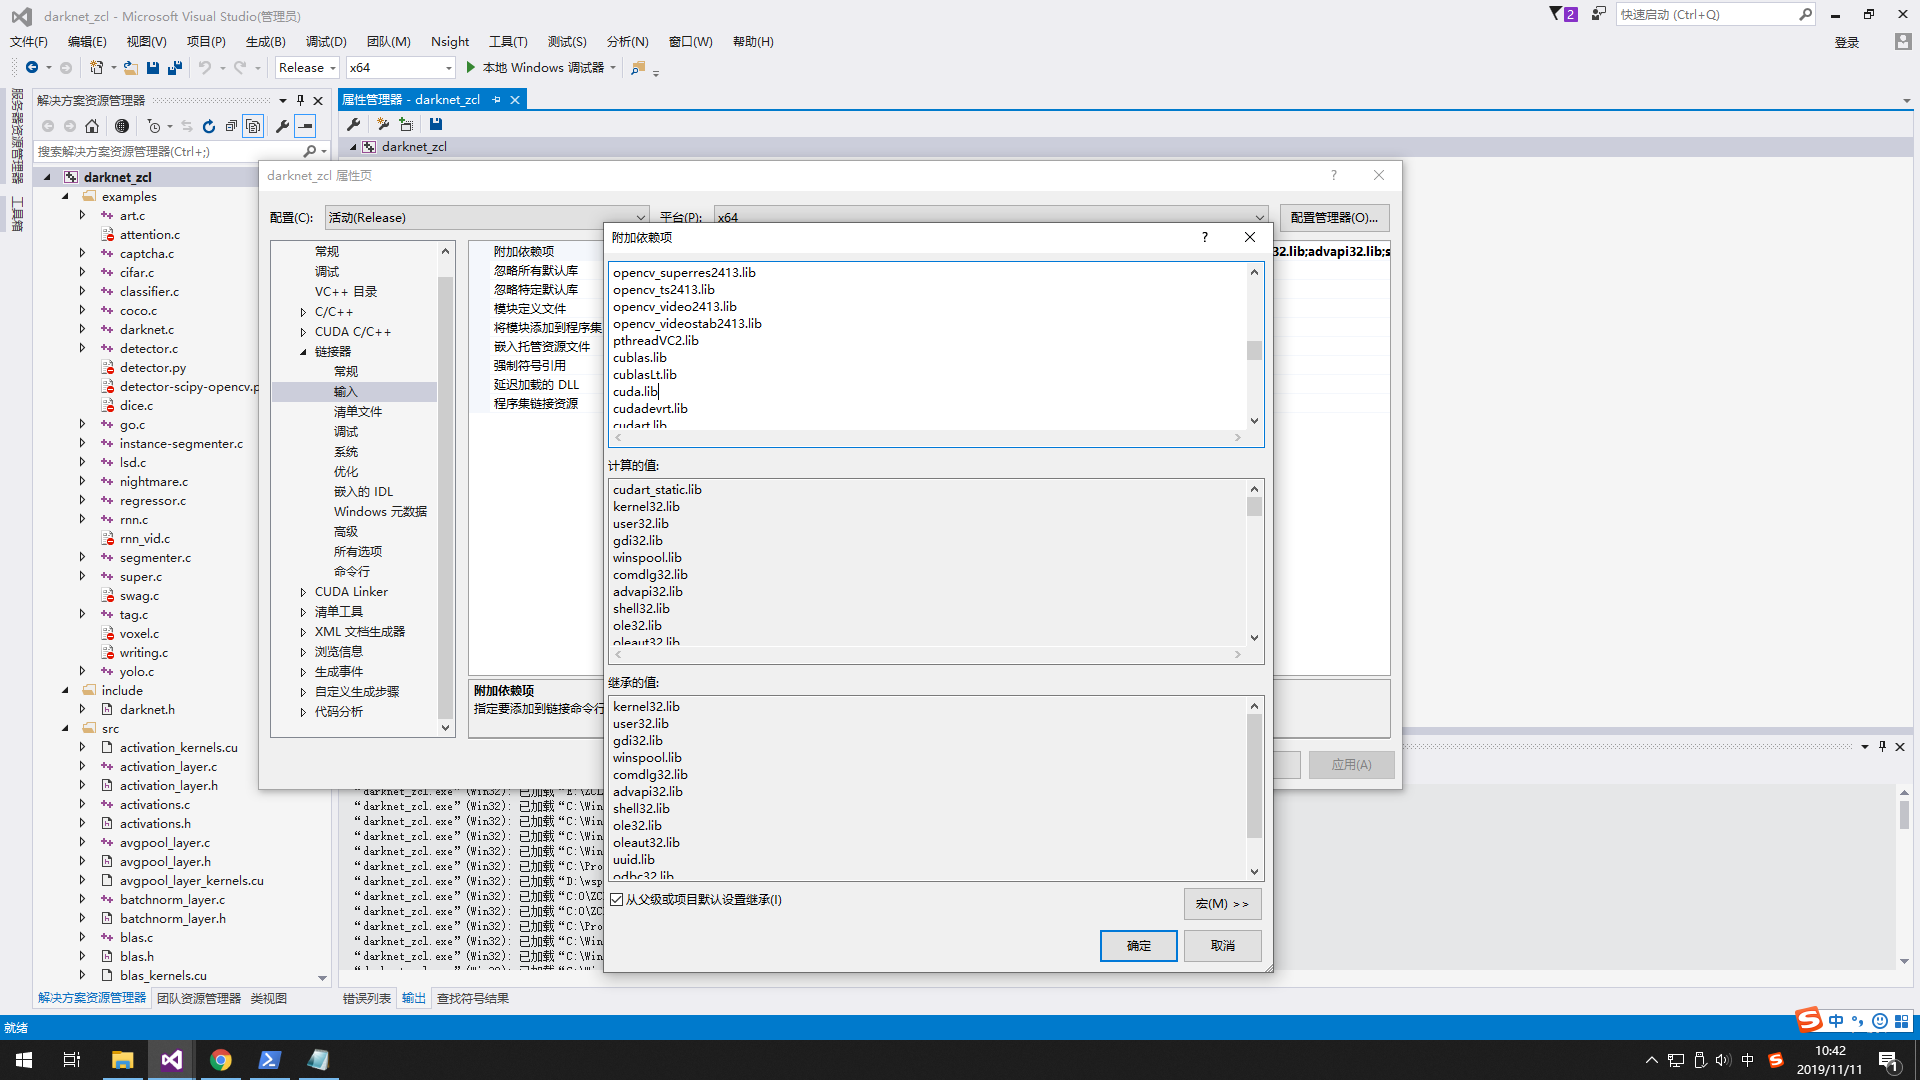Click save icon in Property Manager toolbar
This screenshot has width=1920, height=1080.
pyautogui.click(x=436, y=124)
